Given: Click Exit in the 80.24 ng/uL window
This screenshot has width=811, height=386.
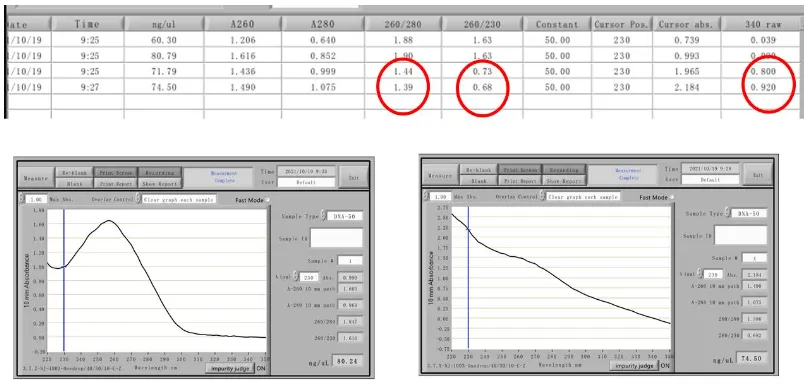Looking at the screenshot, I should click(x=353, y=177).
